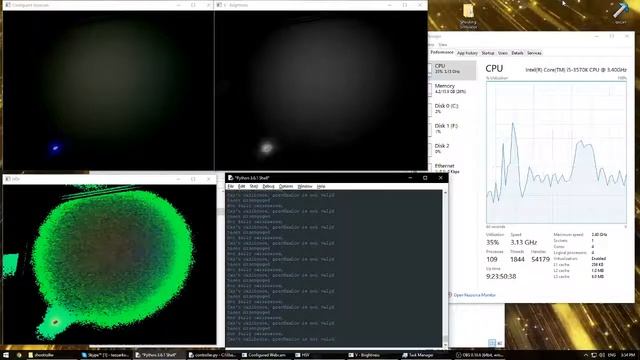Click the large CPU heading
Image resolution: width=640 pixels, height=360 pixels.
coord(494,69)
